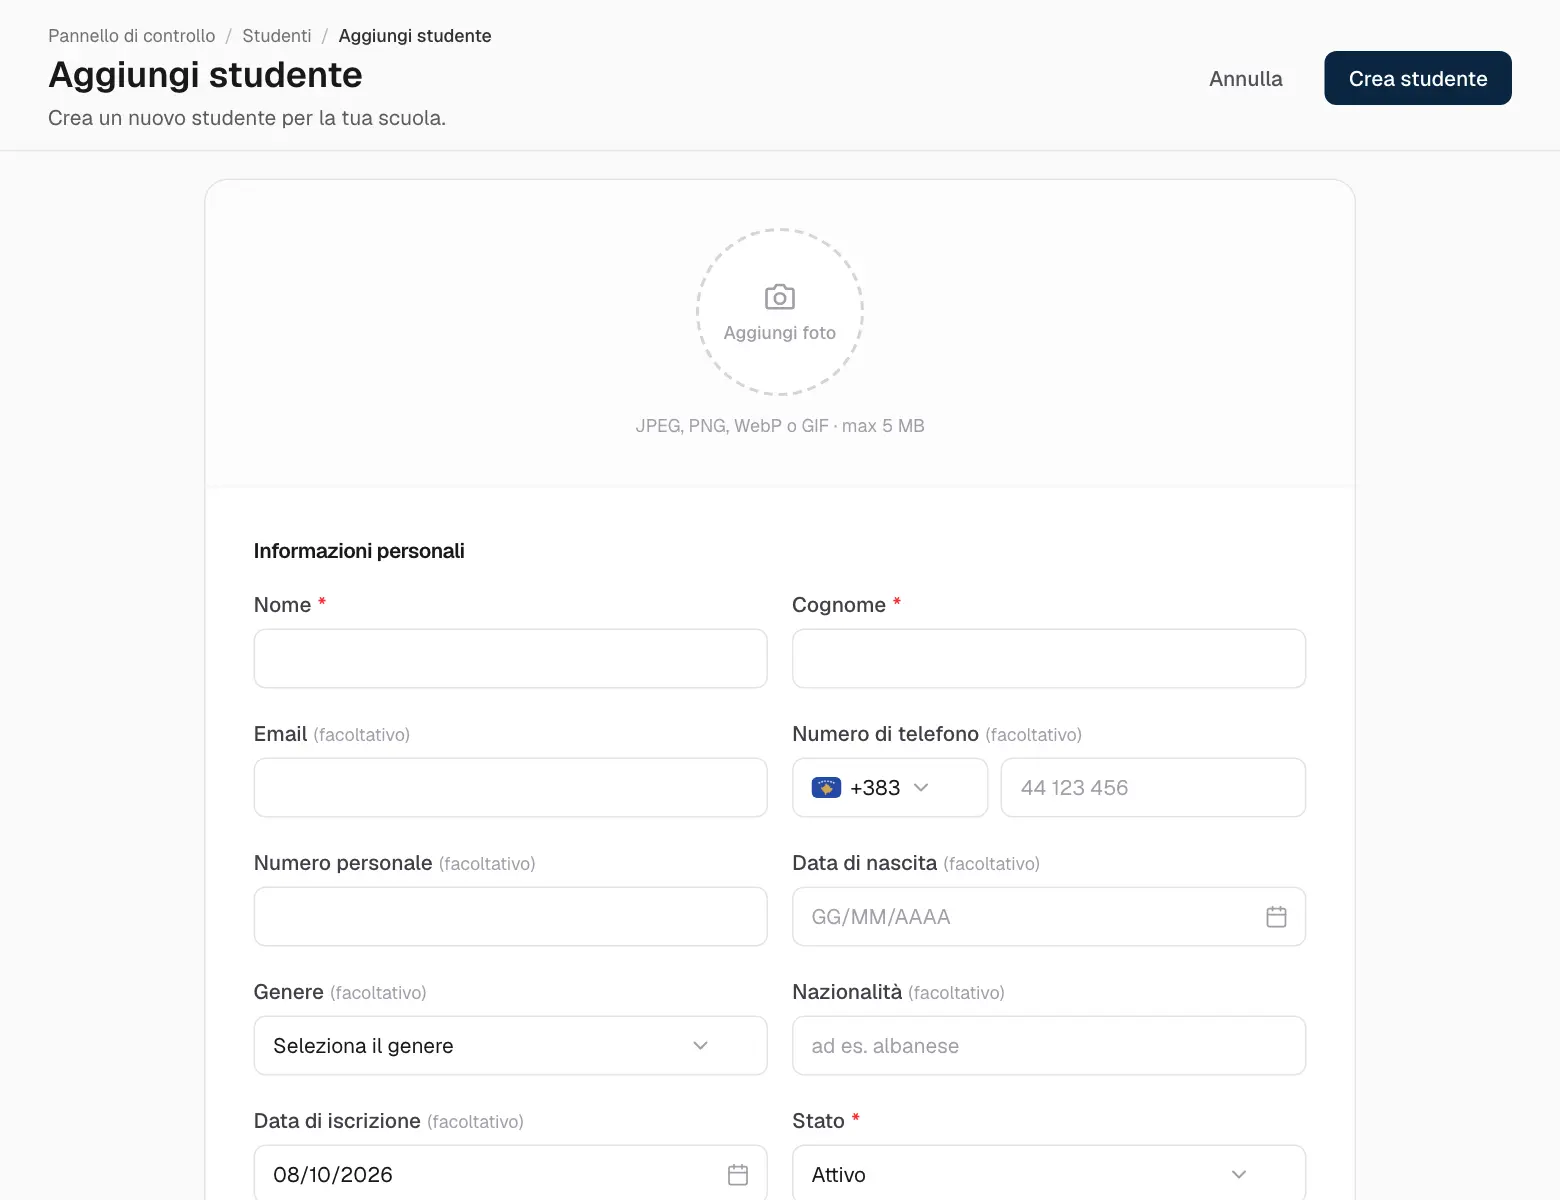
Task: Click the enrollment date field 08/10/2026
Action: pyautogui.click(x=510, y=1173)
